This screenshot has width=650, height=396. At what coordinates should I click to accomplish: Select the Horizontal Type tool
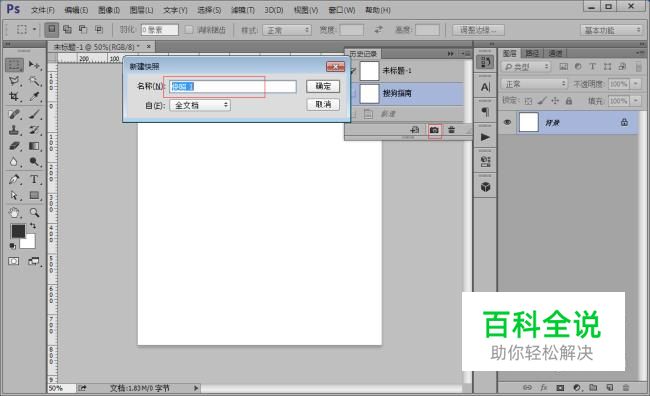[x=34, y=180]
